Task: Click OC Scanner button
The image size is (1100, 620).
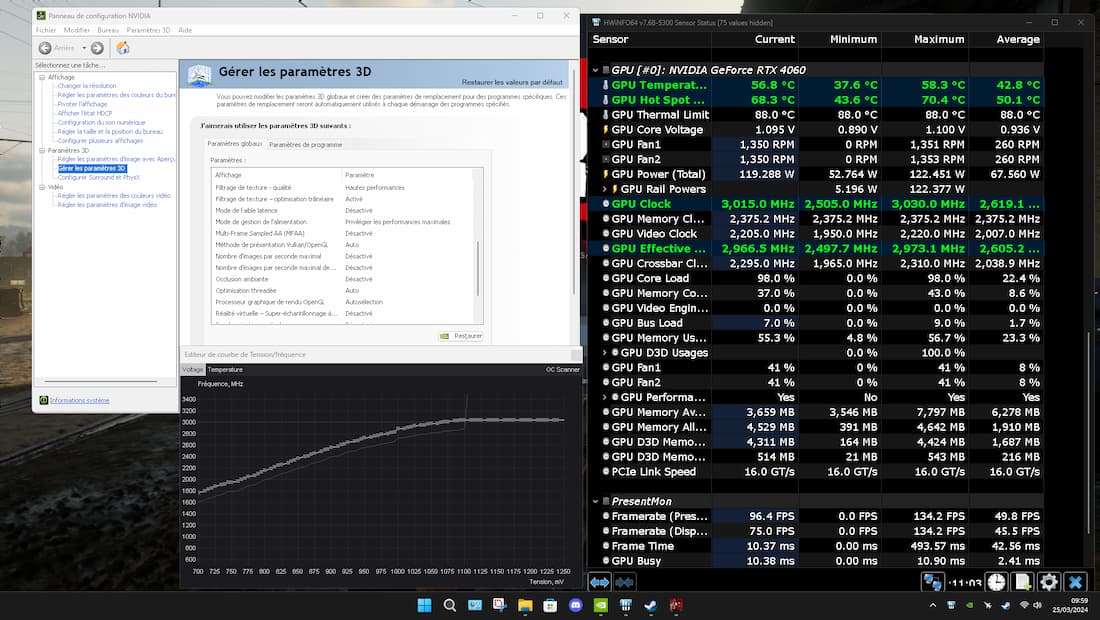Action: (x=563, y=370)
